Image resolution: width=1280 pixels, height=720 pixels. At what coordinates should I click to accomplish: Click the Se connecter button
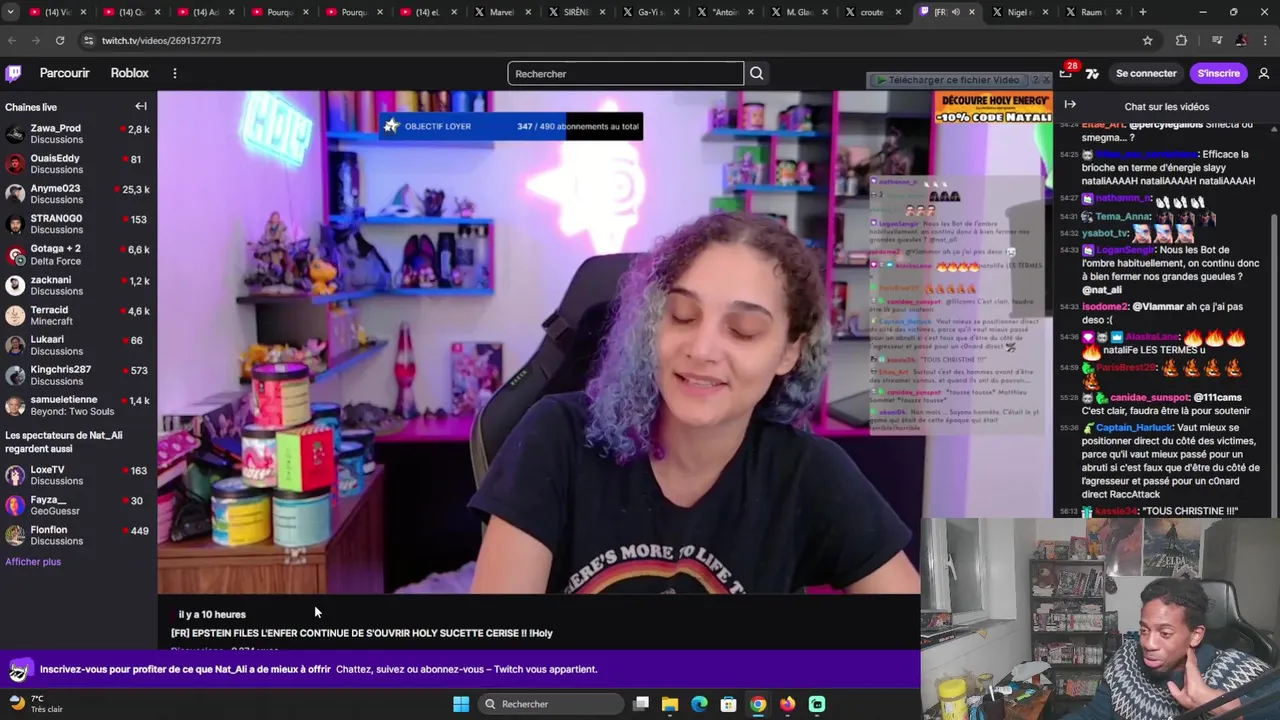coord(1146,73)
